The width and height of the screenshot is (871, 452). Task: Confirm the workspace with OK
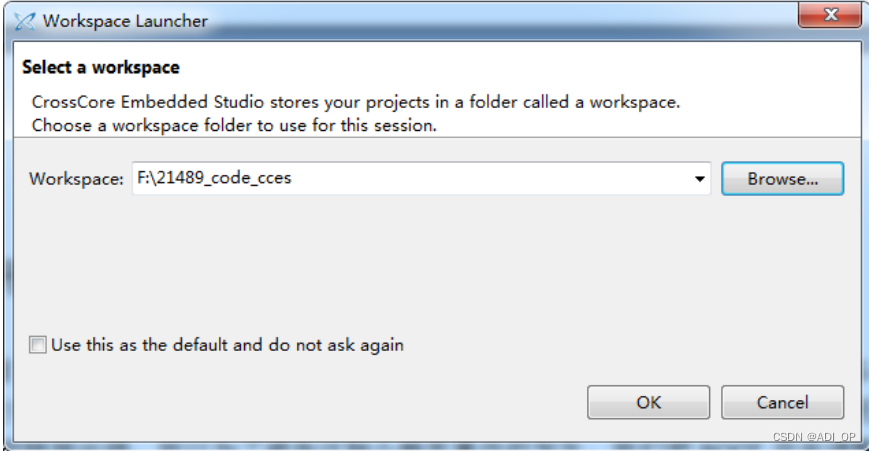click(648, 402)
